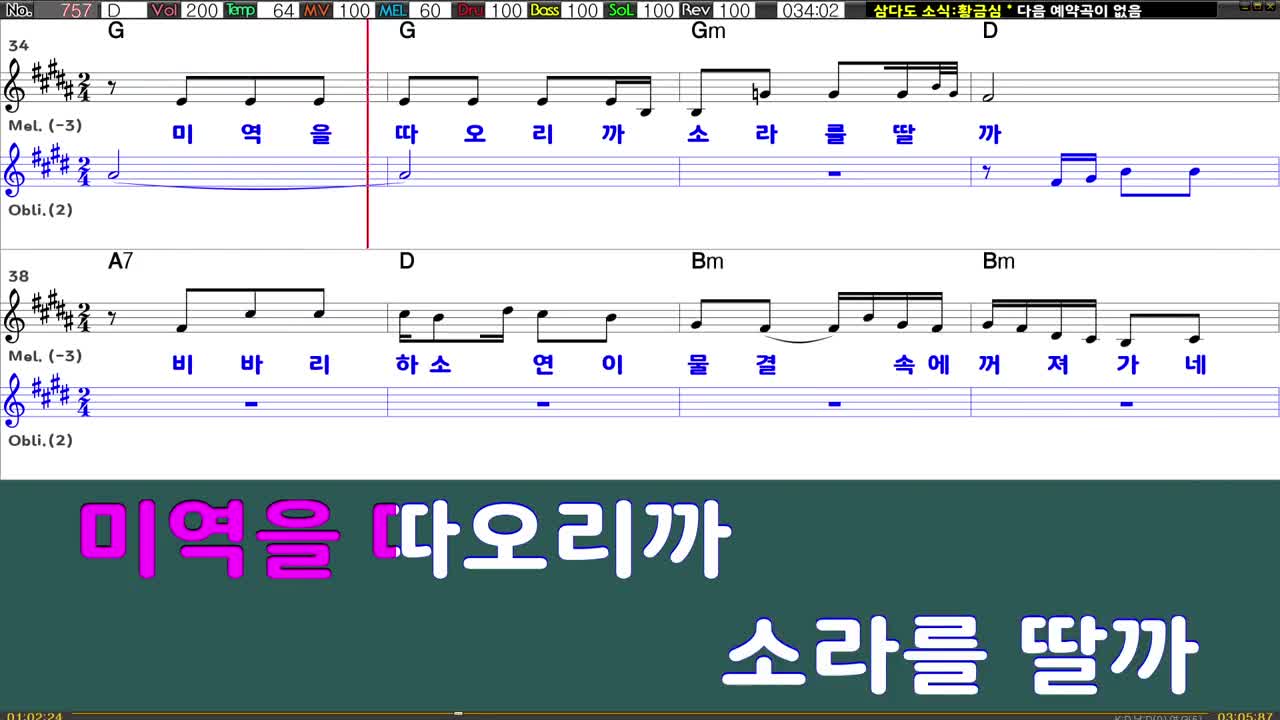Click the Rev reverb label
This screenshot has height=720, width=1280.
(697, 10)
